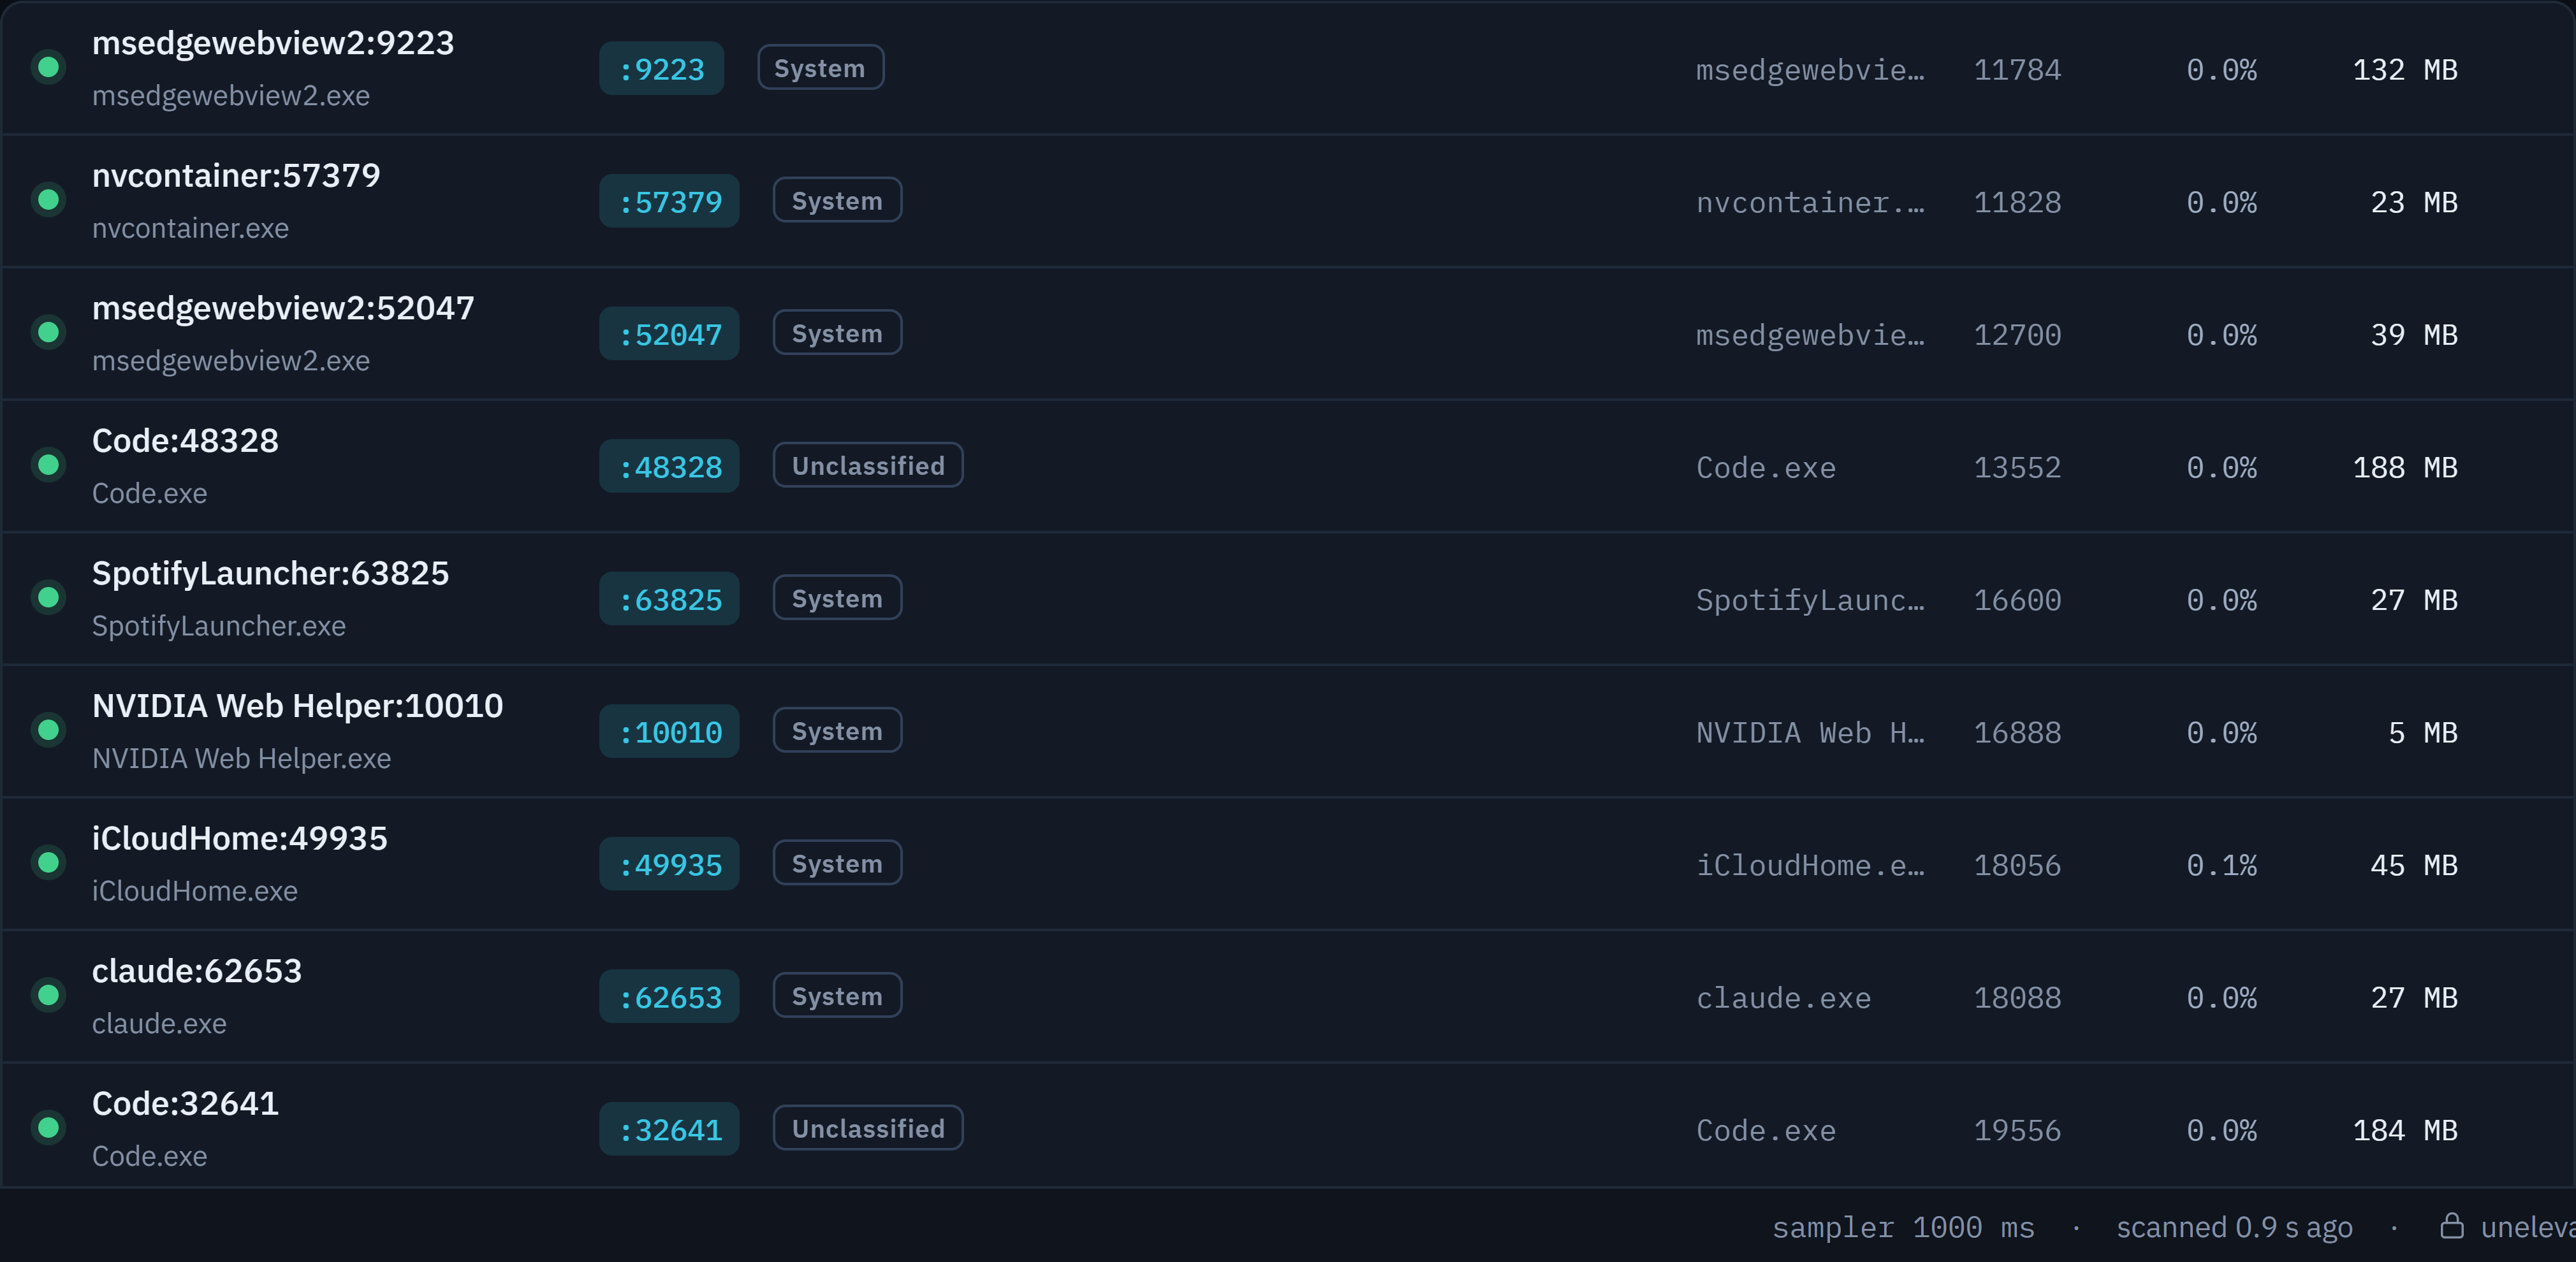Screen dimensions: 2576x1262
Task: Click Unclassified tag on Code:48328 row
Action: [868, 465]
